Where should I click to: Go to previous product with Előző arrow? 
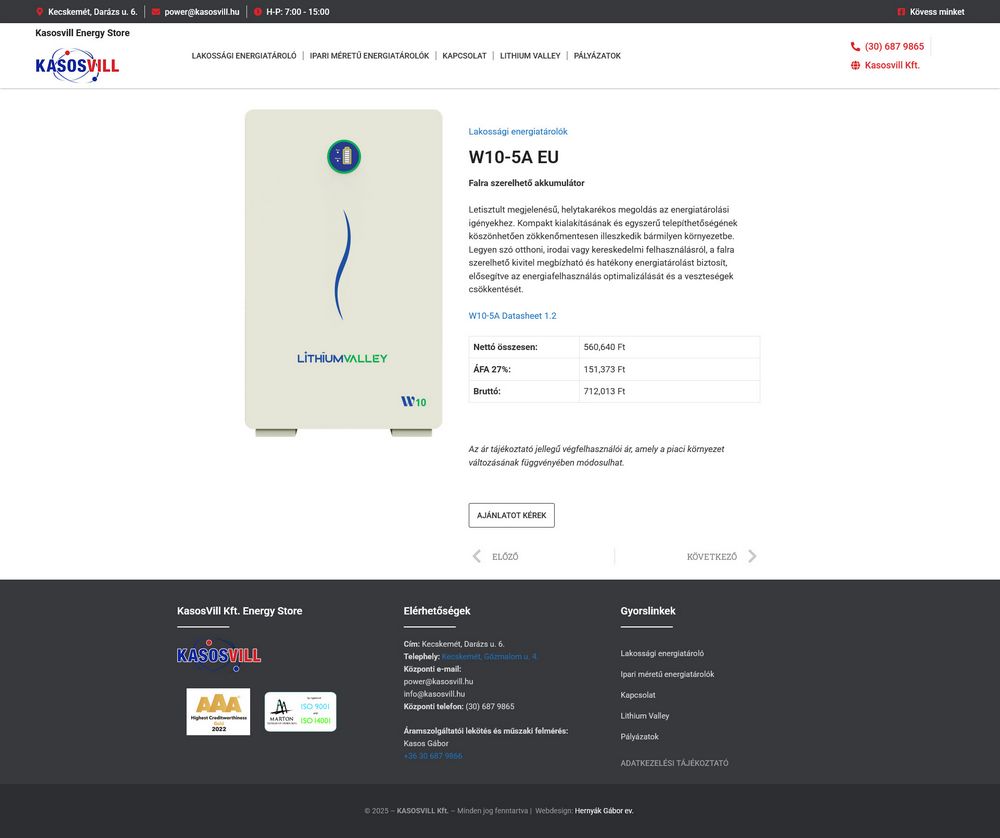tap(477, 557)
